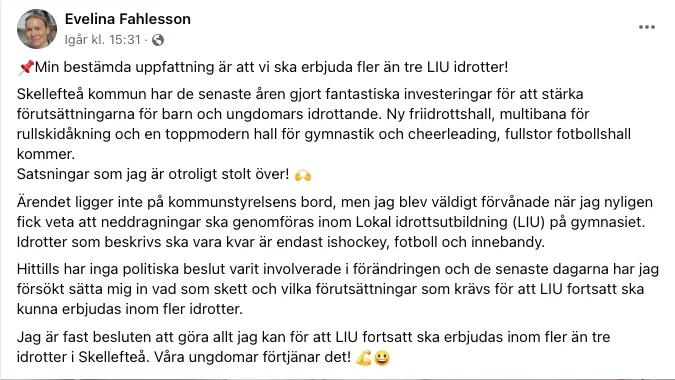
Task: Click the opening line about LIU idrotter
Action: (x=263, y=67)
